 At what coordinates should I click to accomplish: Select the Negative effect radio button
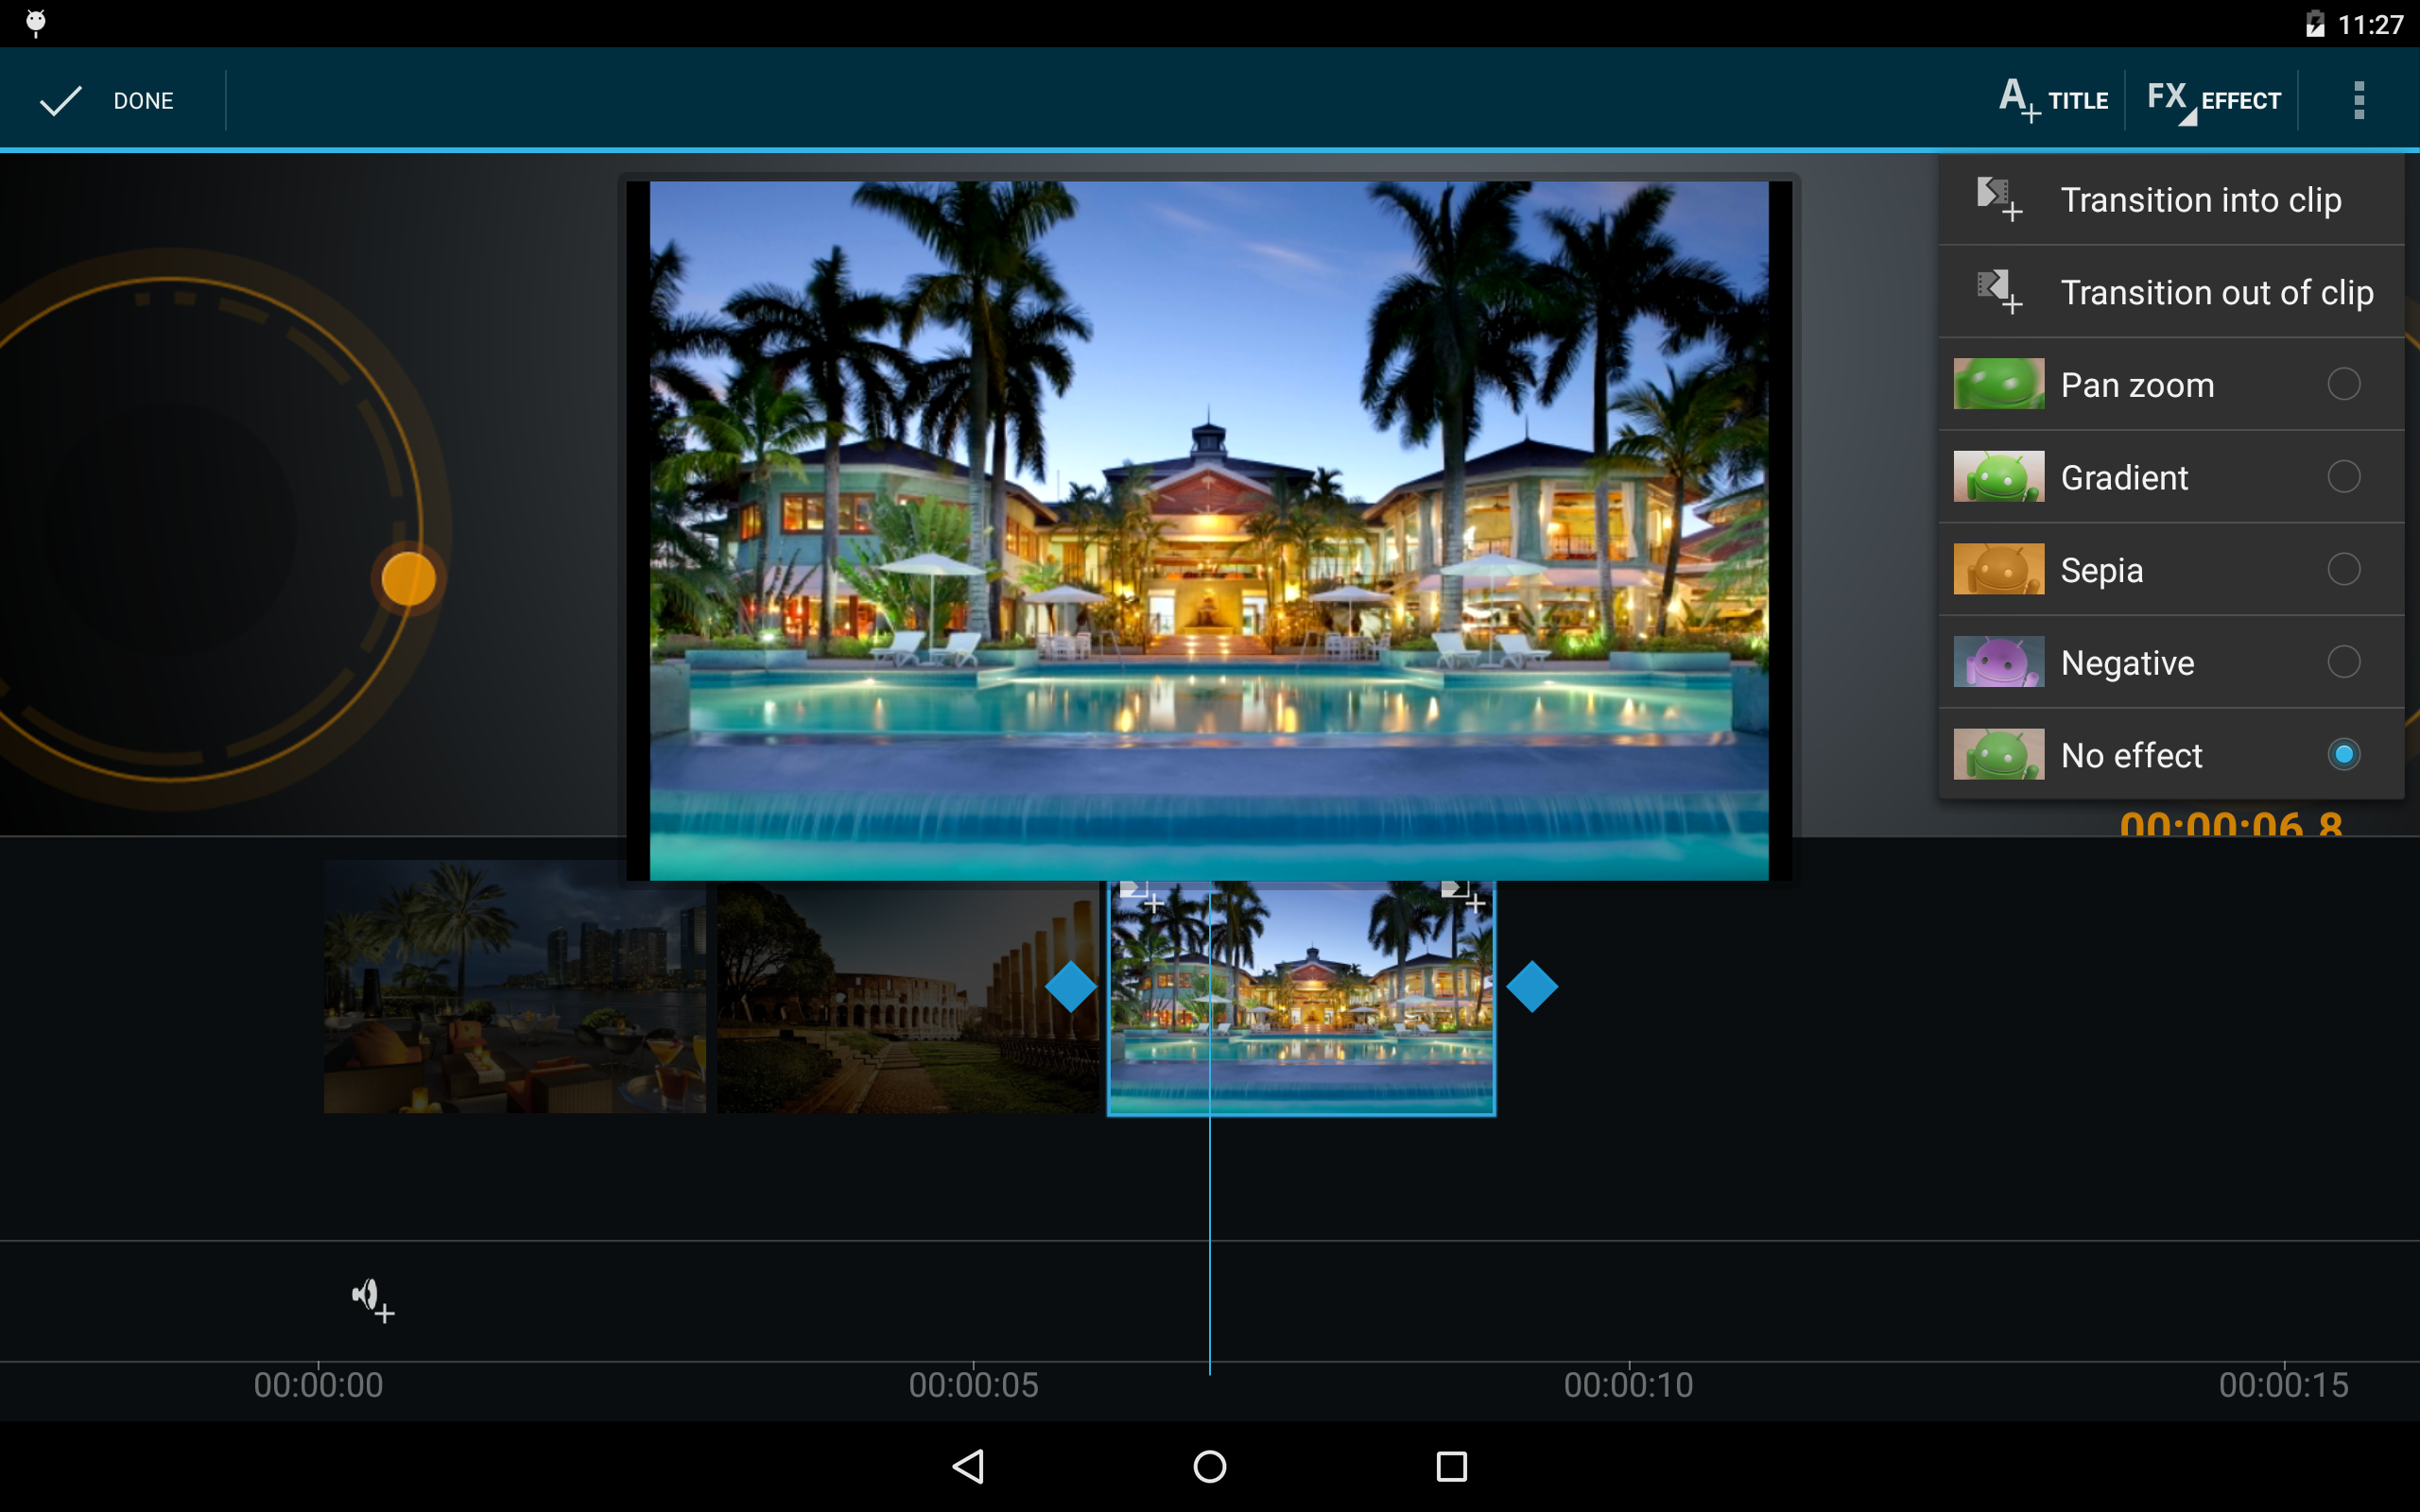click(x=2343, y=662)
